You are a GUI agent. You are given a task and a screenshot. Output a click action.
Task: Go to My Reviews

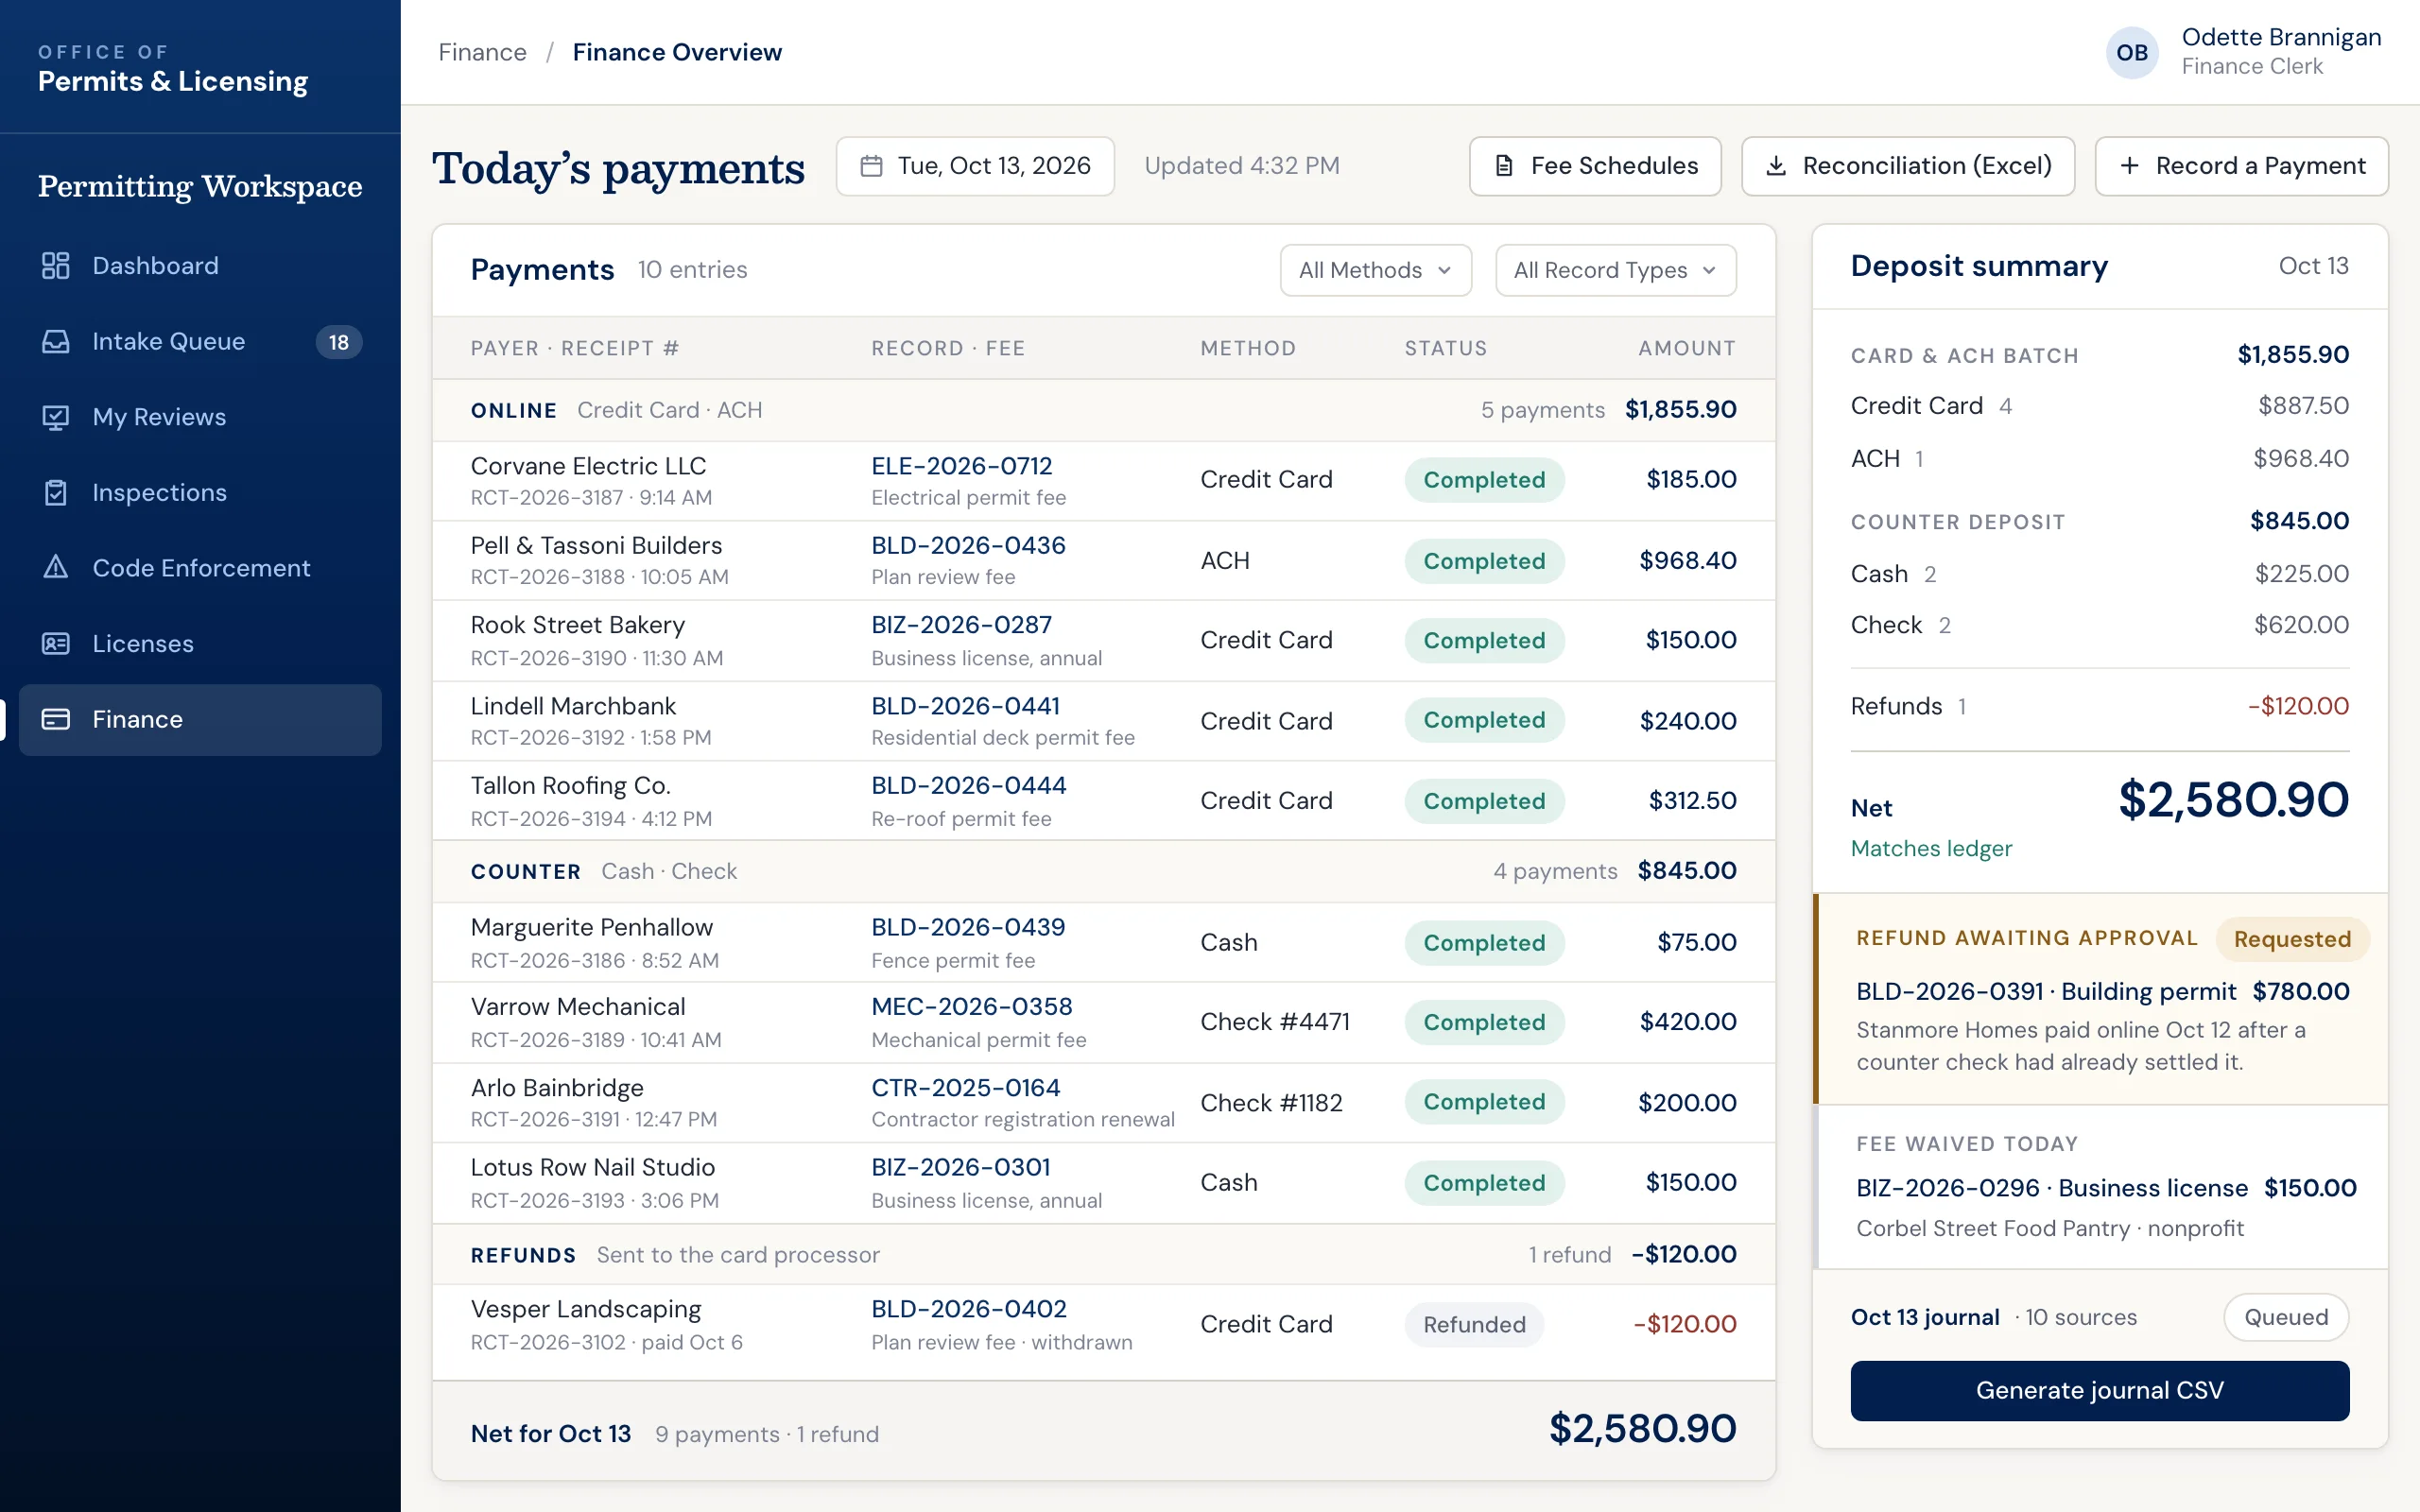tap(200, 417)
